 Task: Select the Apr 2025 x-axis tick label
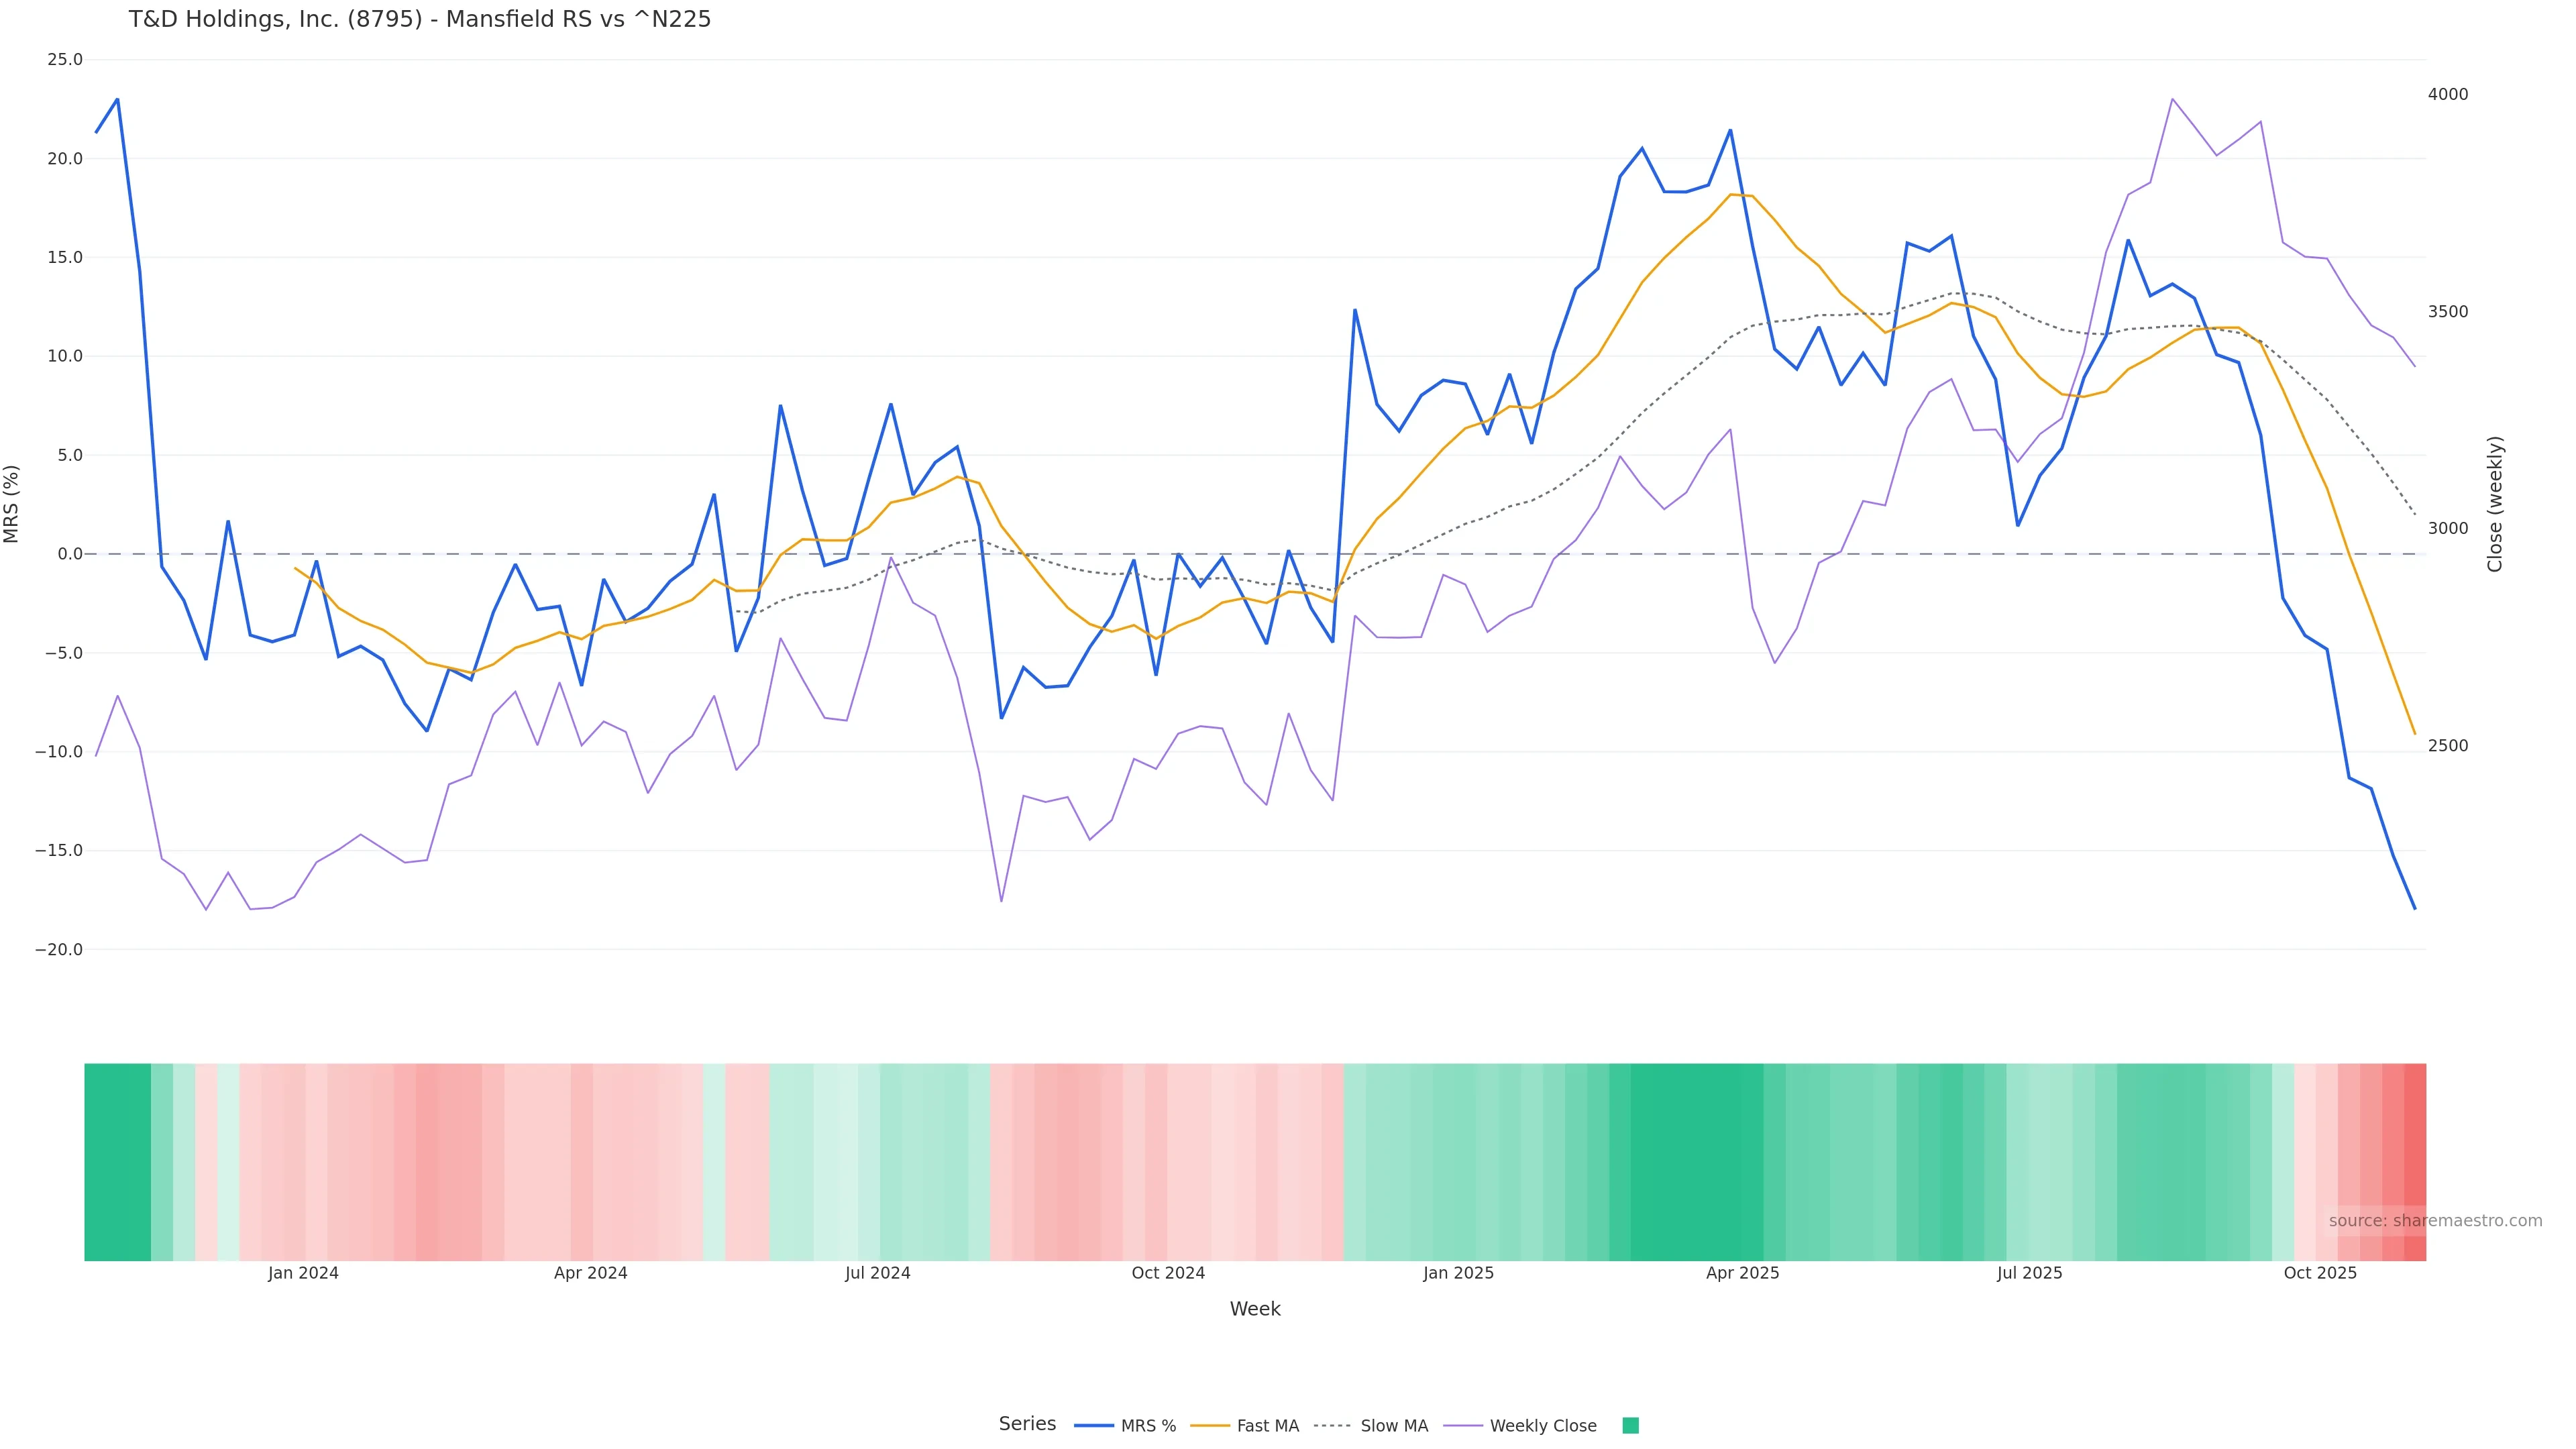pos(1742,1274)
